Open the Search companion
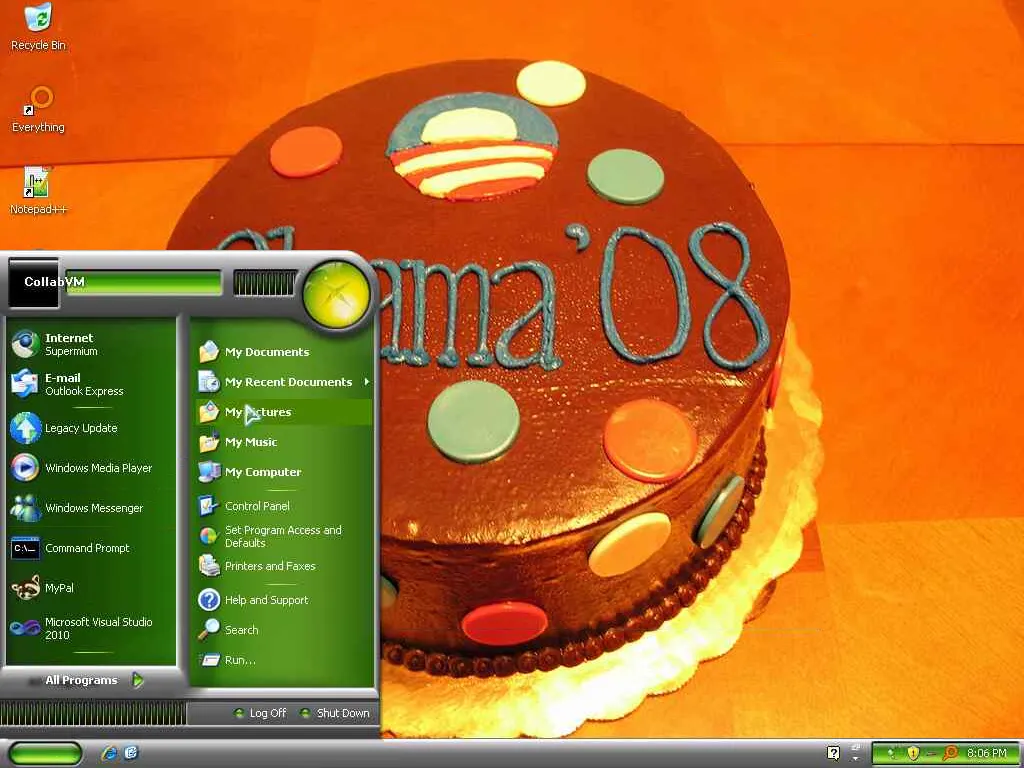 pos(283,630)
